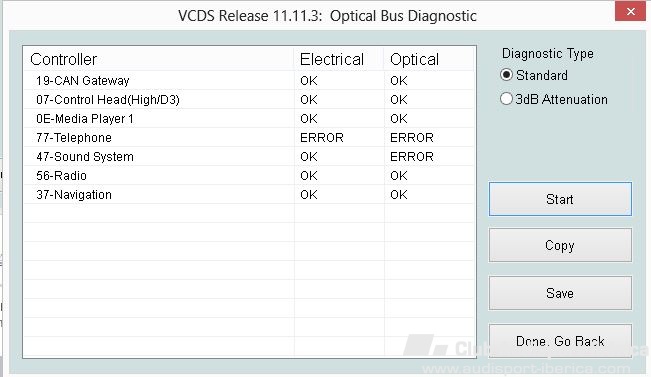Click the Copy button
This screenshot has height=377, width=651.
(x=560, y=245)
